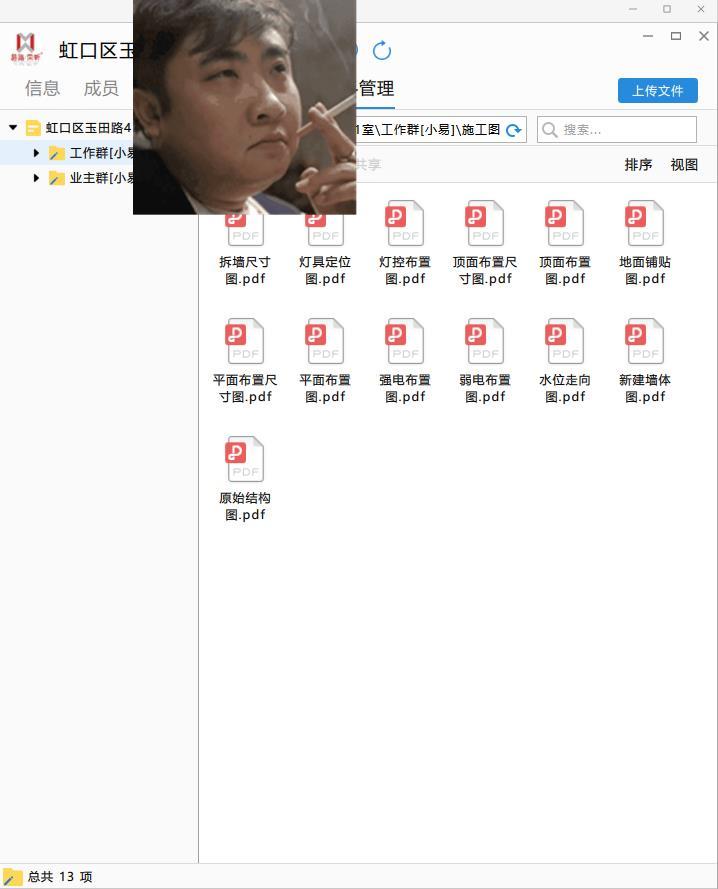Collapse the 虹口区玉田路 root tree node
The width and height of the screenshot is (718, 889).
[13, 128]
